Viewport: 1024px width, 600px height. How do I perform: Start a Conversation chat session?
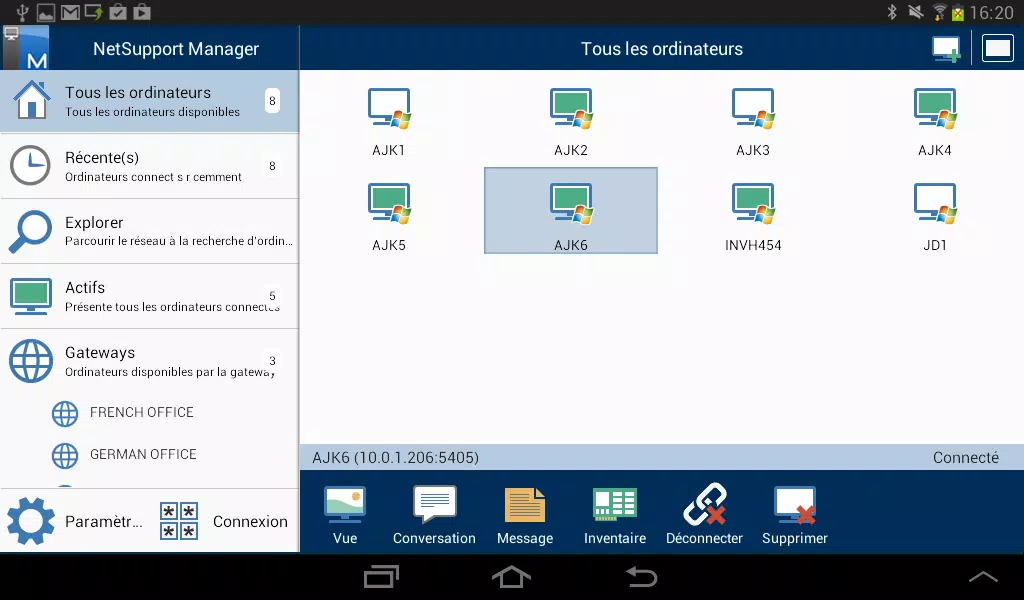click(434, 515)
